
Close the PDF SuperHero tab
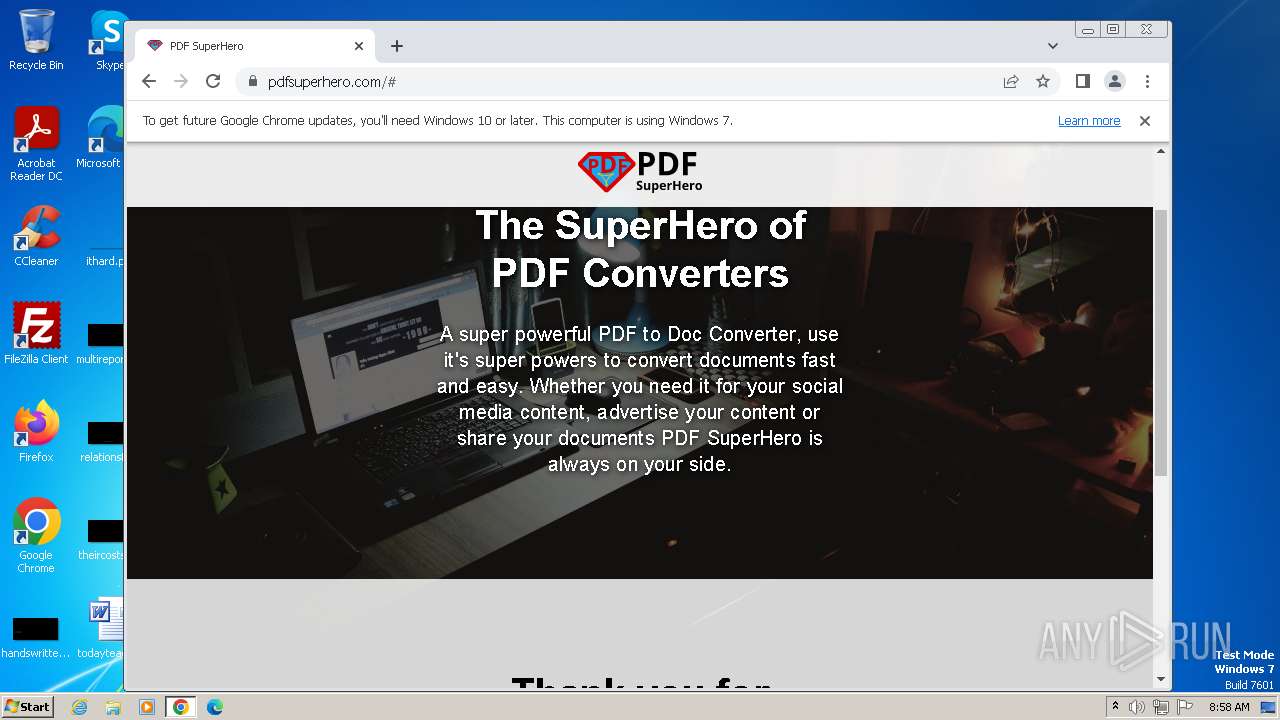tap(359, 46)
